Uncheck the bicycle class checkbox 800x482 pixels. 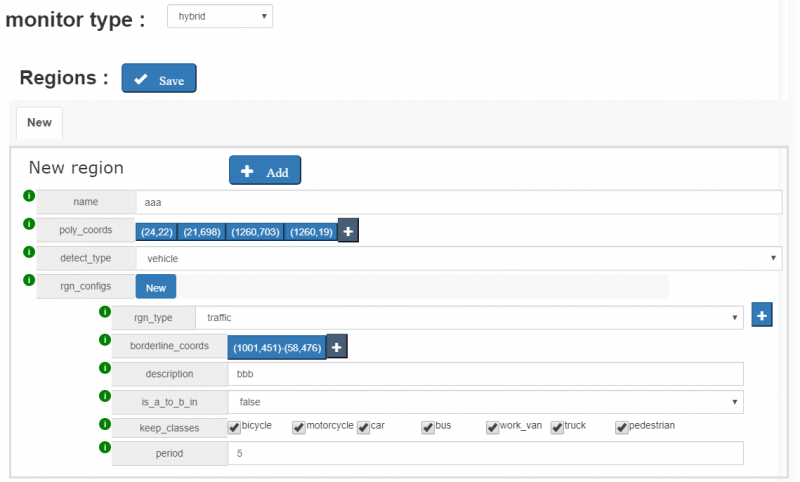(234, 427)
